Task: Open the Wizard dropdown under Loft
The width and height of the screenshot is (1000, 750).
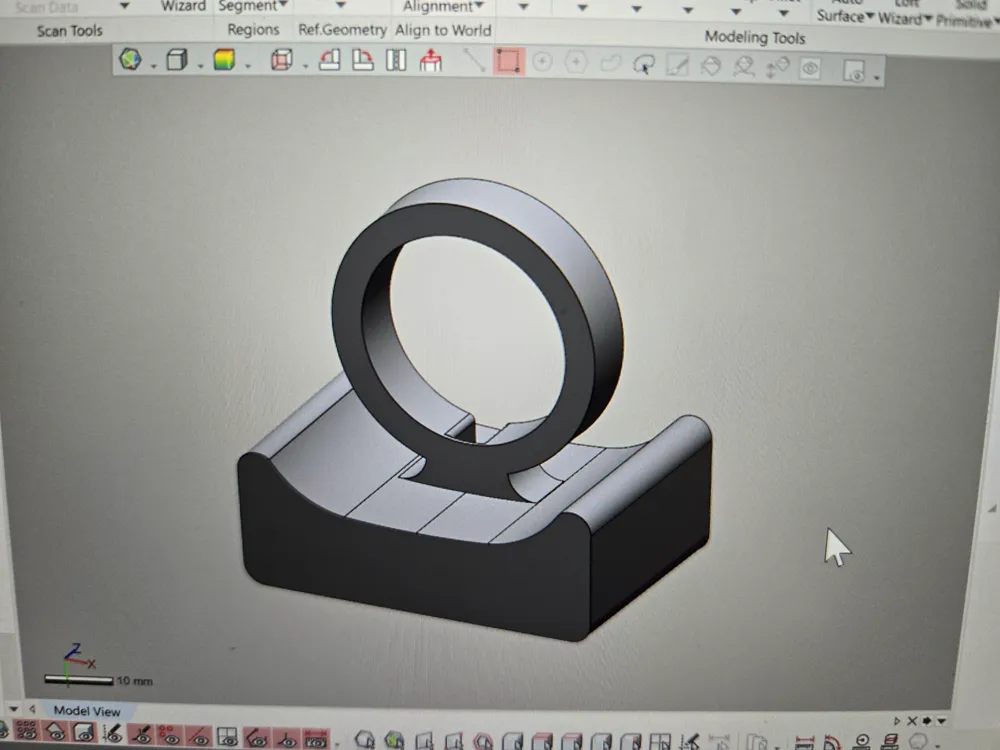Action: pos(929,18)
